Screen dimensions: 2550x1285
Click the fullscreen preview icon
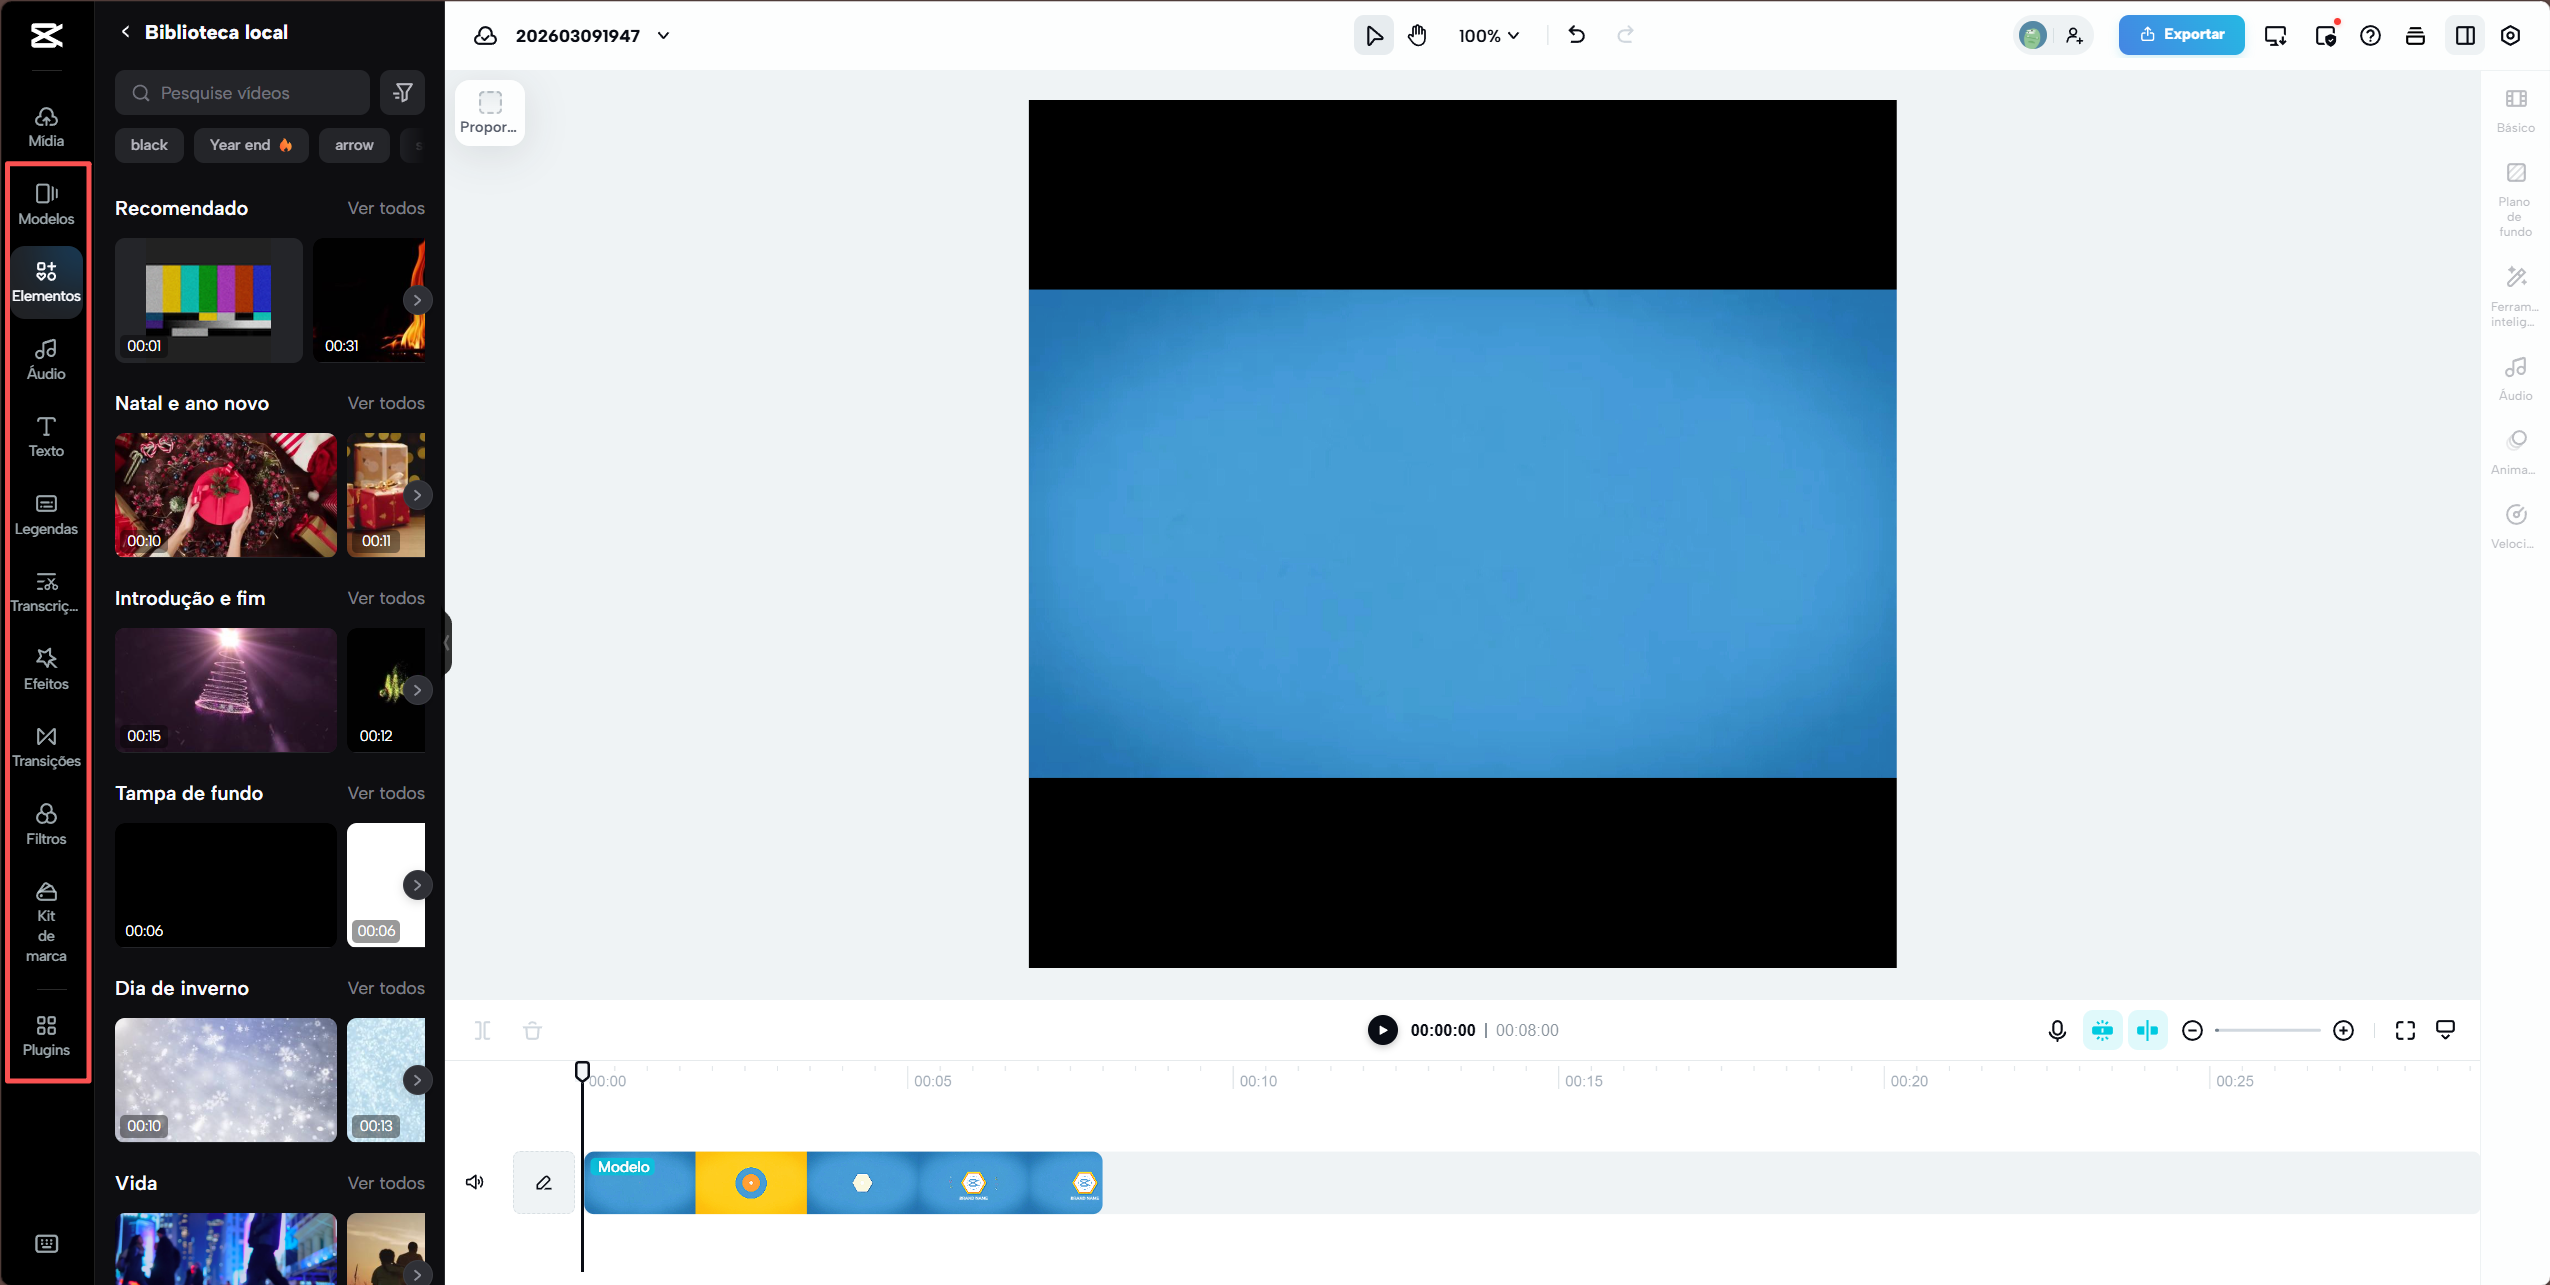[x=2405, y=1030]
